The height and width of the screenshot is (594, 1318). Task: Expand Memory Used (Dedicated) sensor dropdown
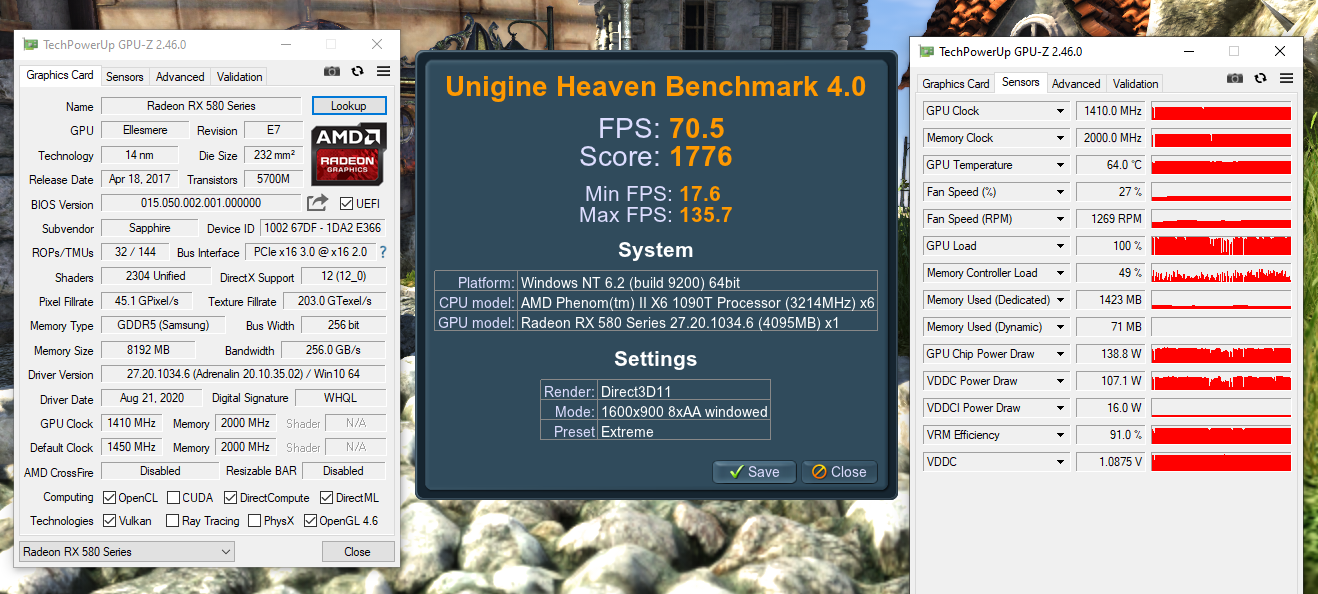pyautogui.click(x=1060, y=300)
